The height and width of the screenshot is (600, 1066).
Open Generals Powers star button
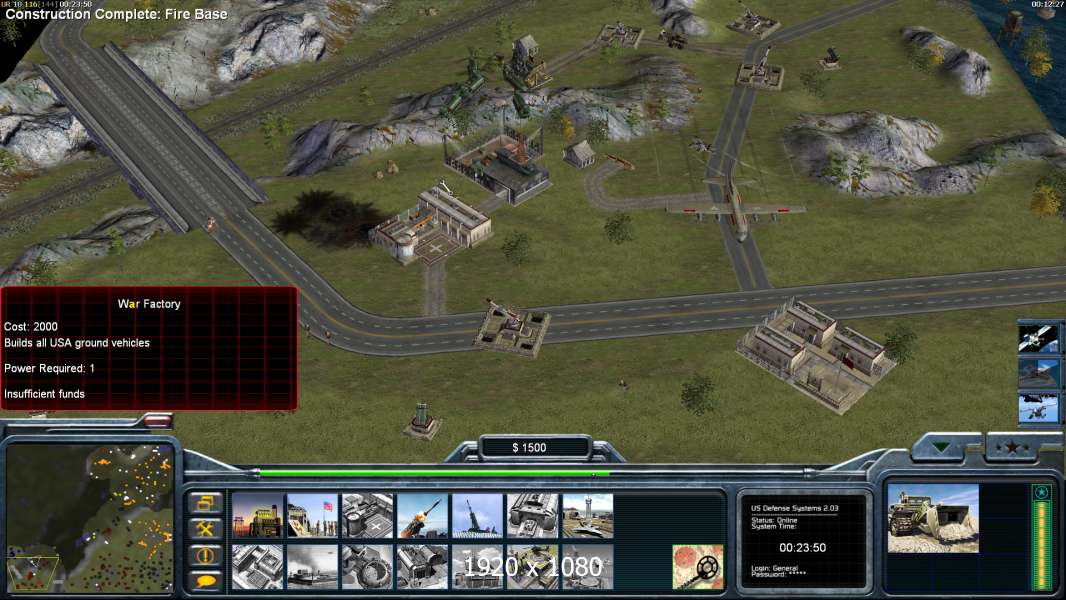coord(1012,447)
